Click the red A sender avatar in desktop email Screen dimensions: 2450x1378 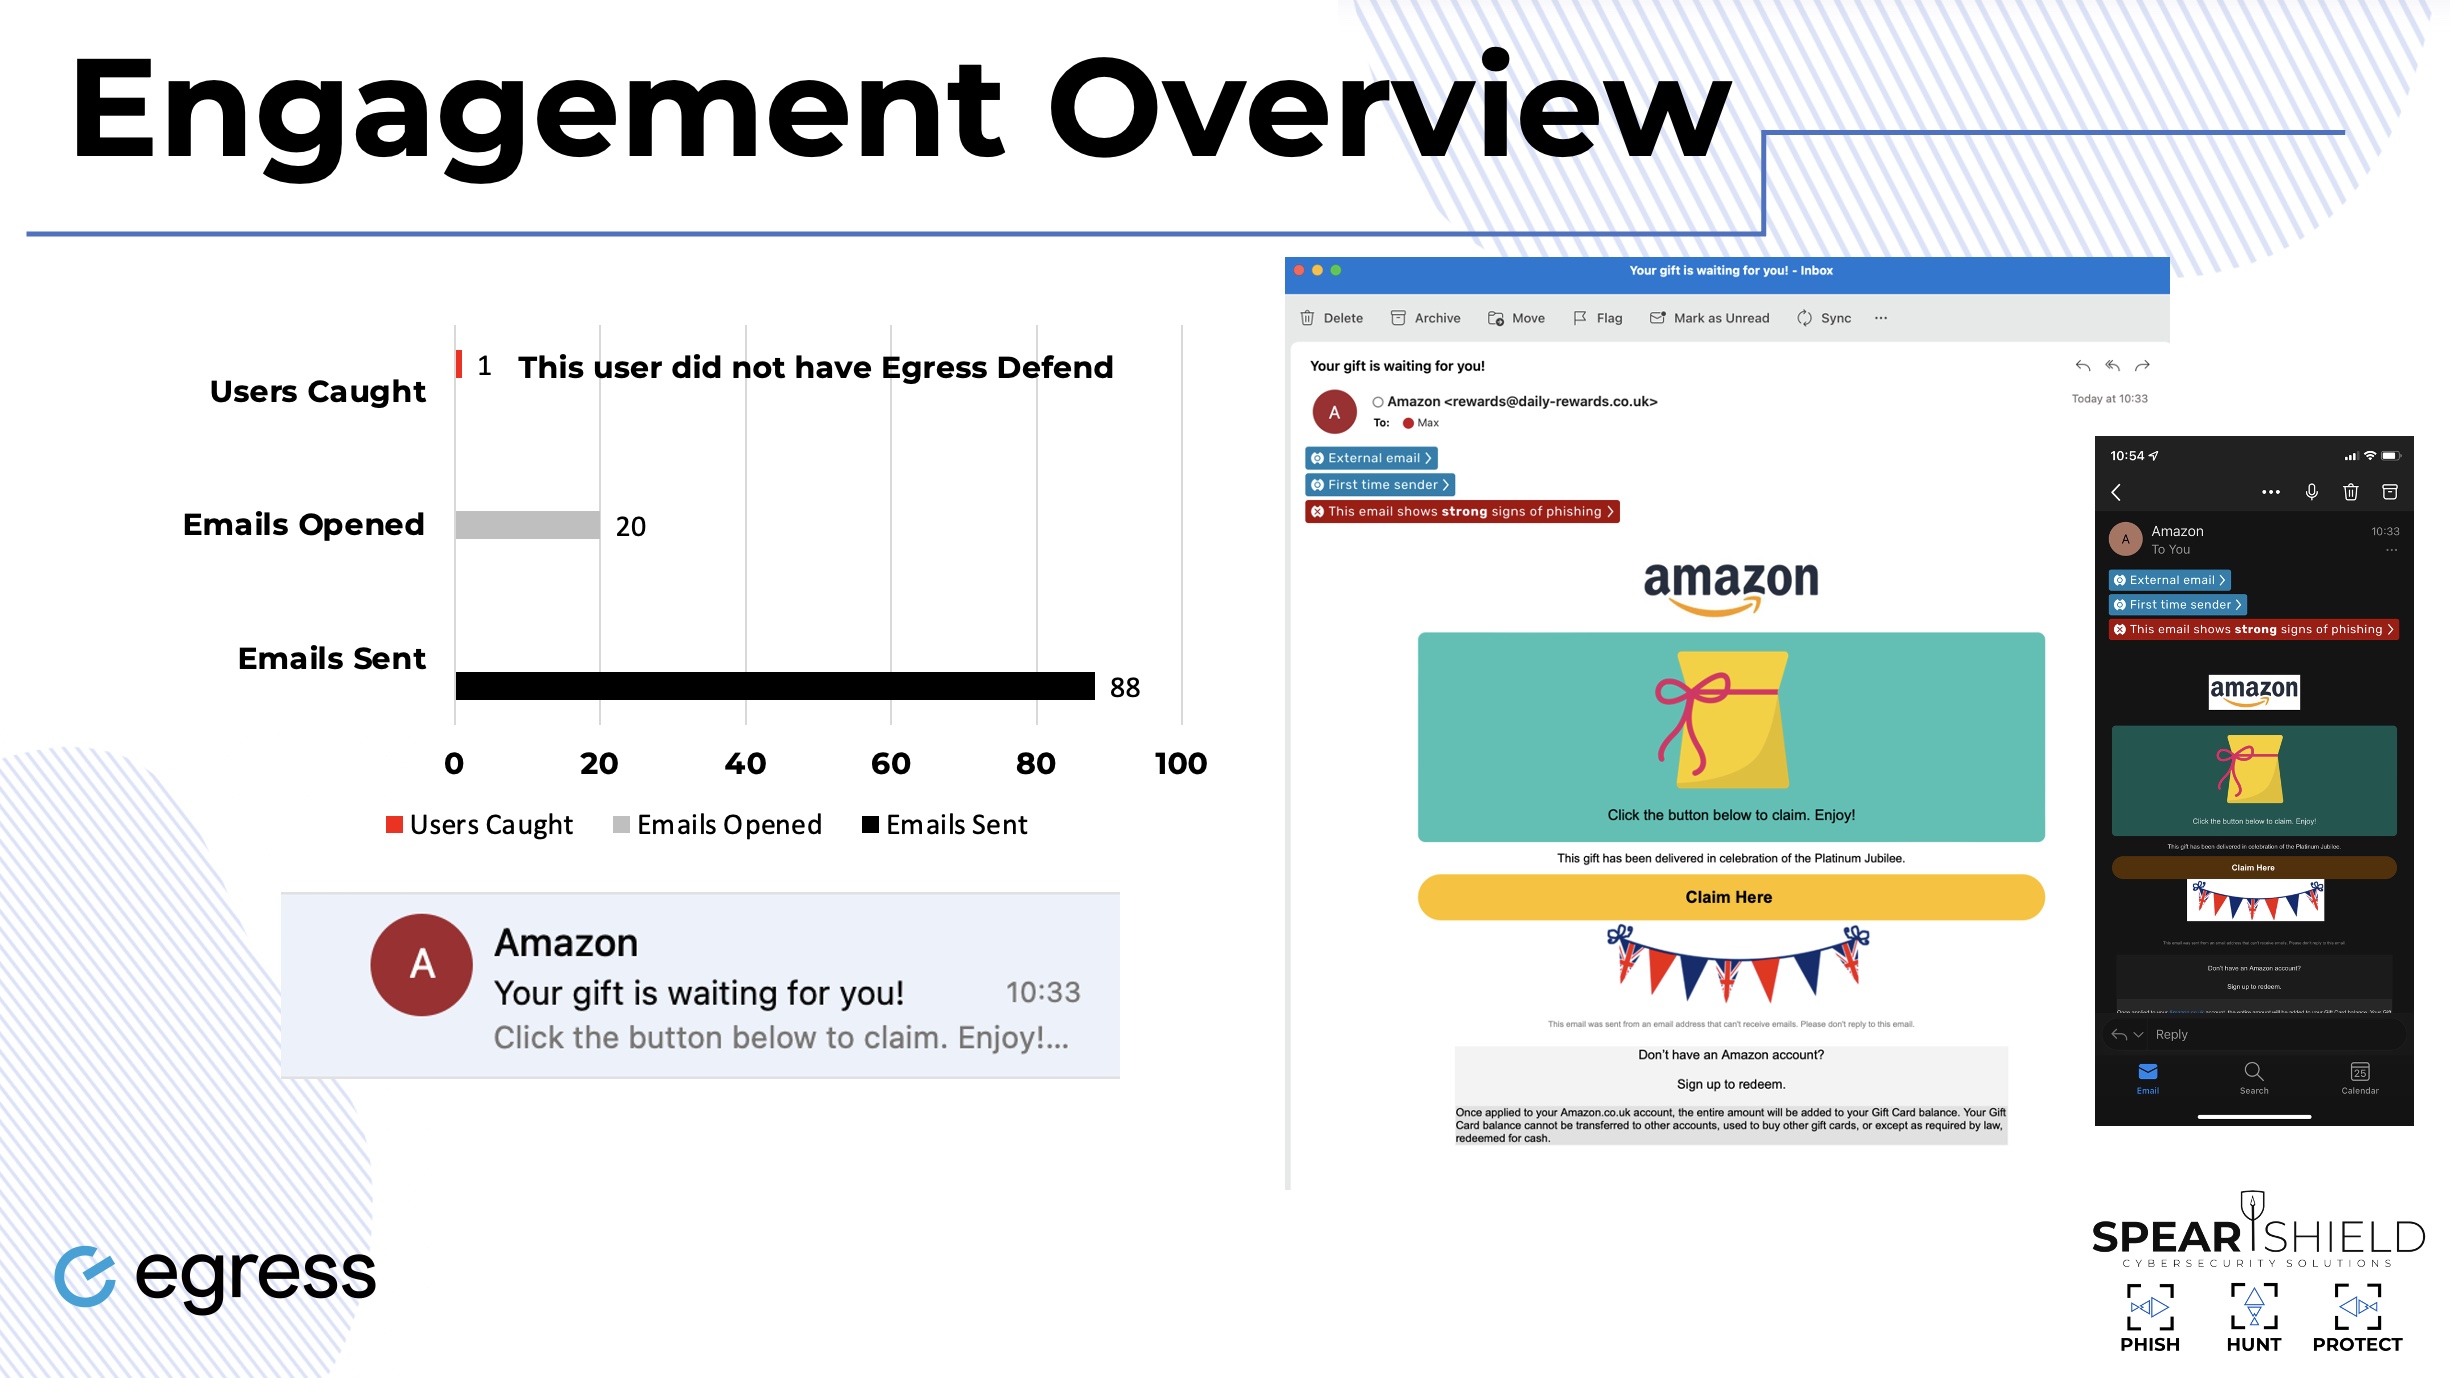[x=1334, y=412]
